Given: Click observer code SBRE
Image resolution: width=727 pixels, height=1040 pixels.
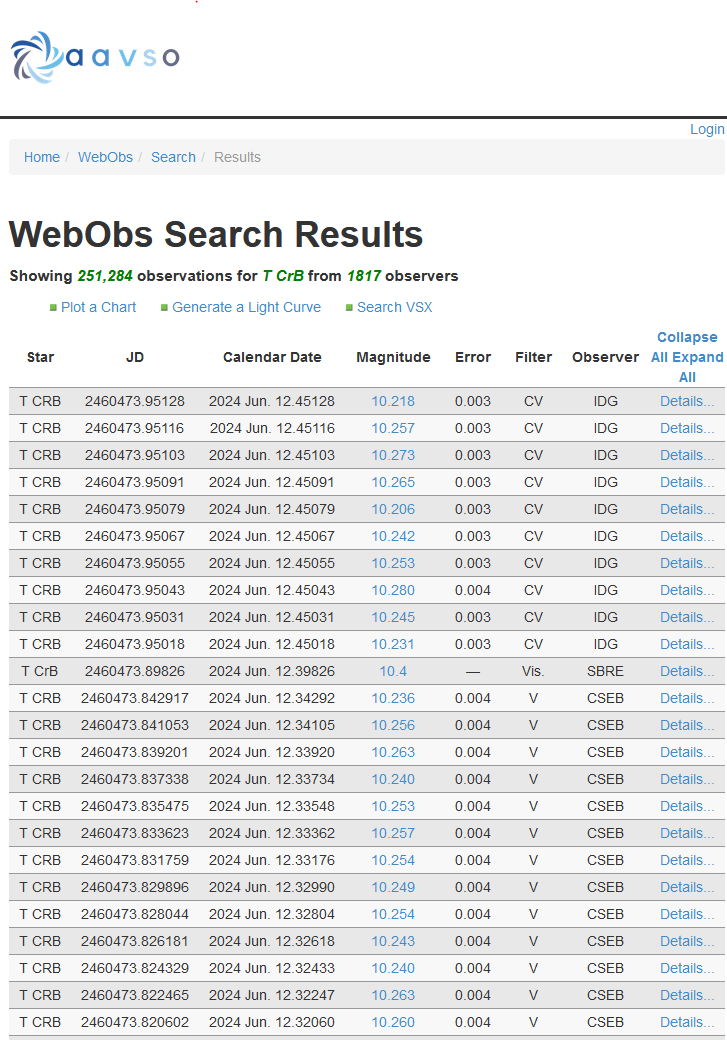Looking at the screenshot, I should pyautogui.click(x=606, y=671).
